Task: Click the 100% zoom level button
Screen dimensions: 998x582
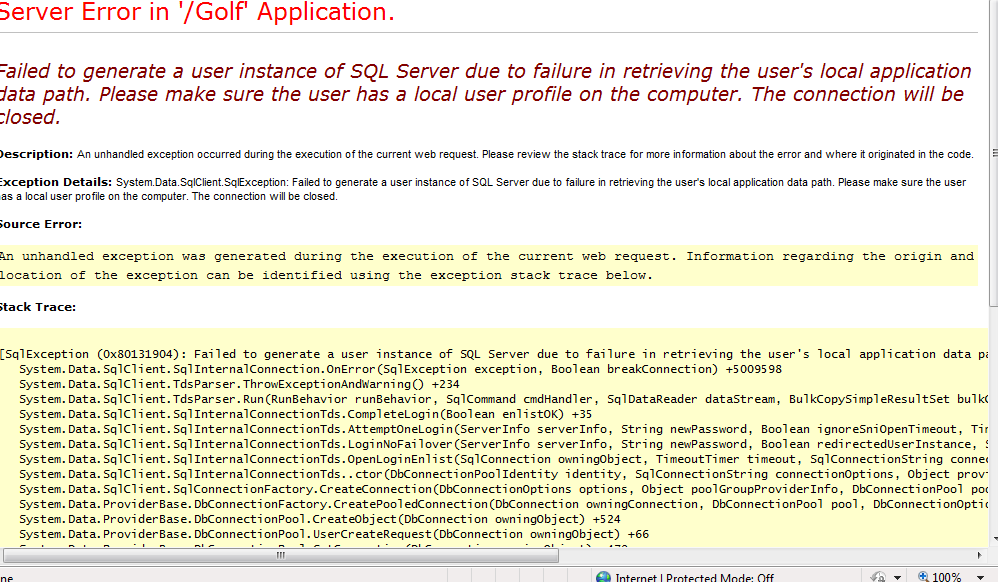Action: (946, 577)
